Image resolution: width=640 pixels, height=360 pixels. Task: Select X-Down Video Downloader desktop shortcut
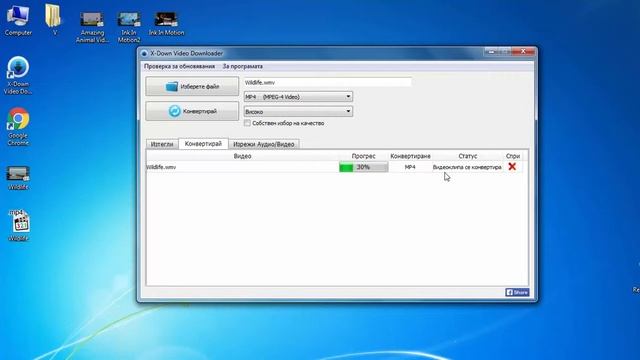pos(18,76)
